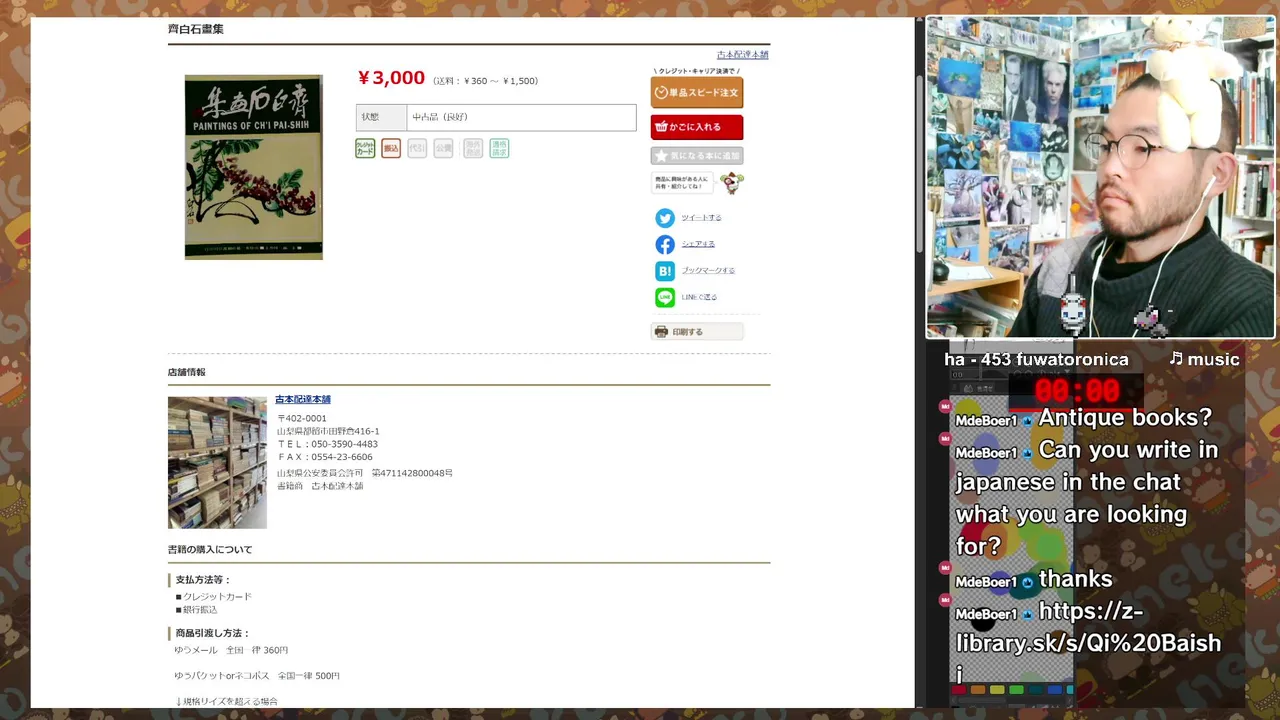The width and height of the screenshot is (1280, 720).
Task: Click the red 振込 bank transfer icon
Action: [x=391, y=148]
